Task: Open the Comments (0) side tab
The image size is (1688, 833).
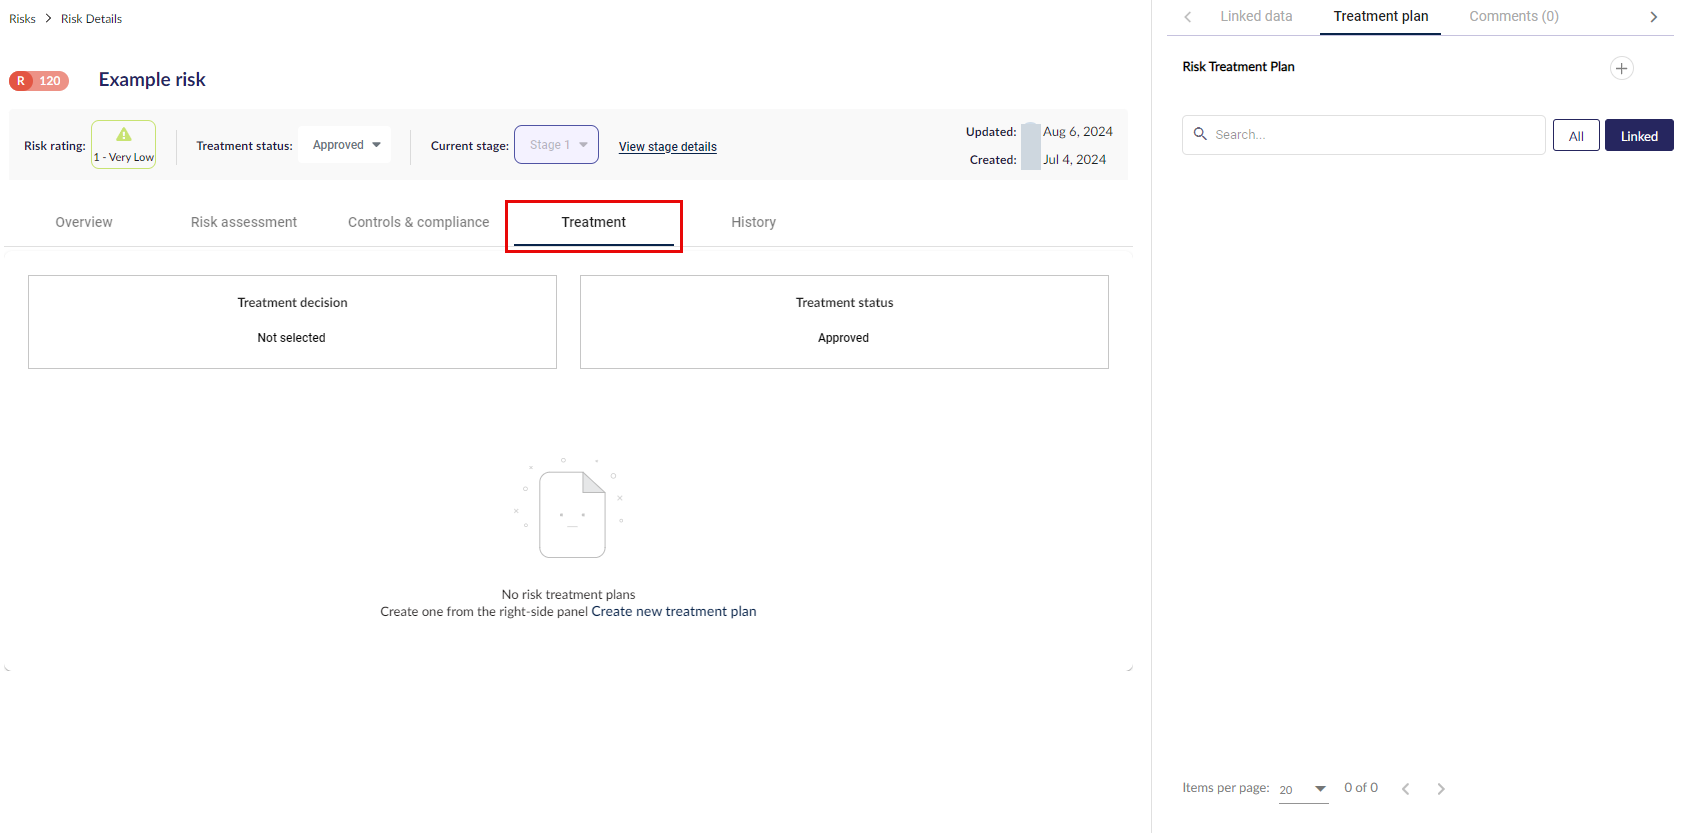Action: click(1514, 16)
